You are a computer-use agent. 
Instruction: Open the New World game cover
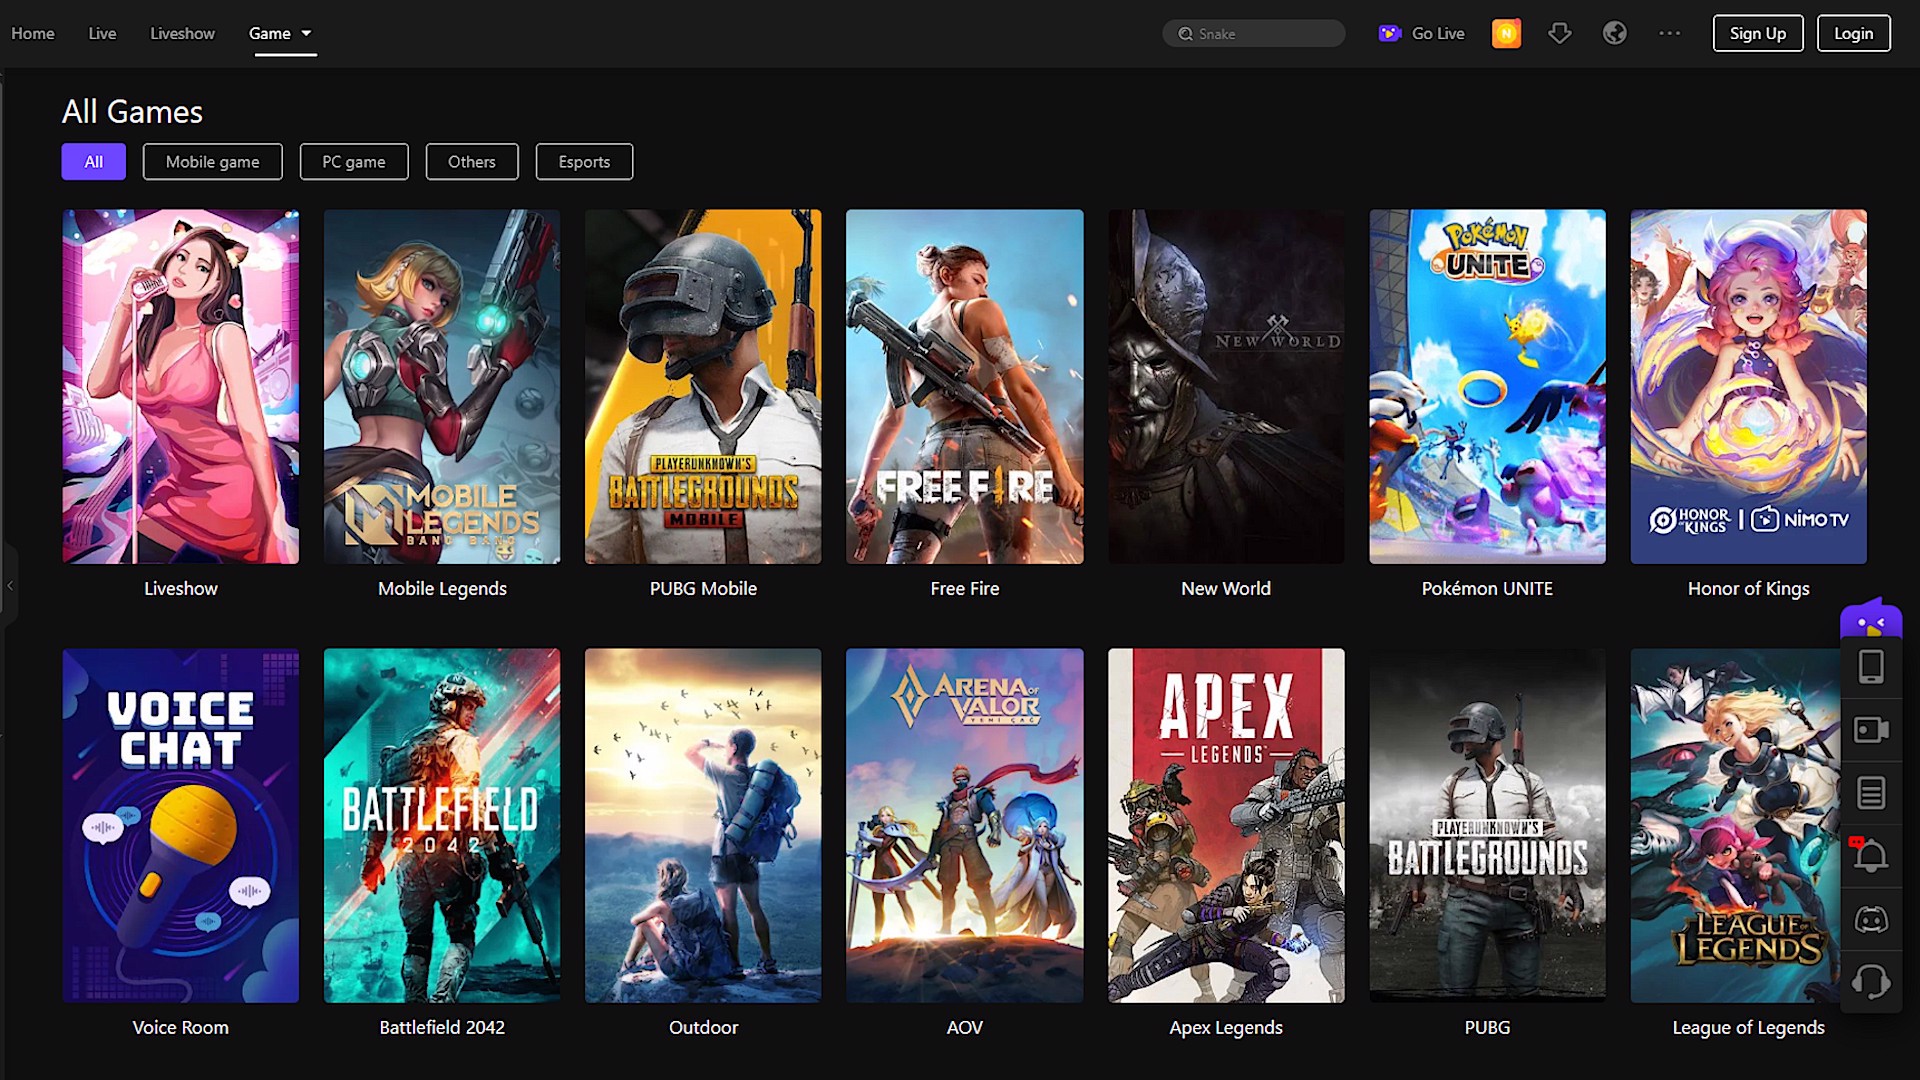click(x=1226, y=386)
